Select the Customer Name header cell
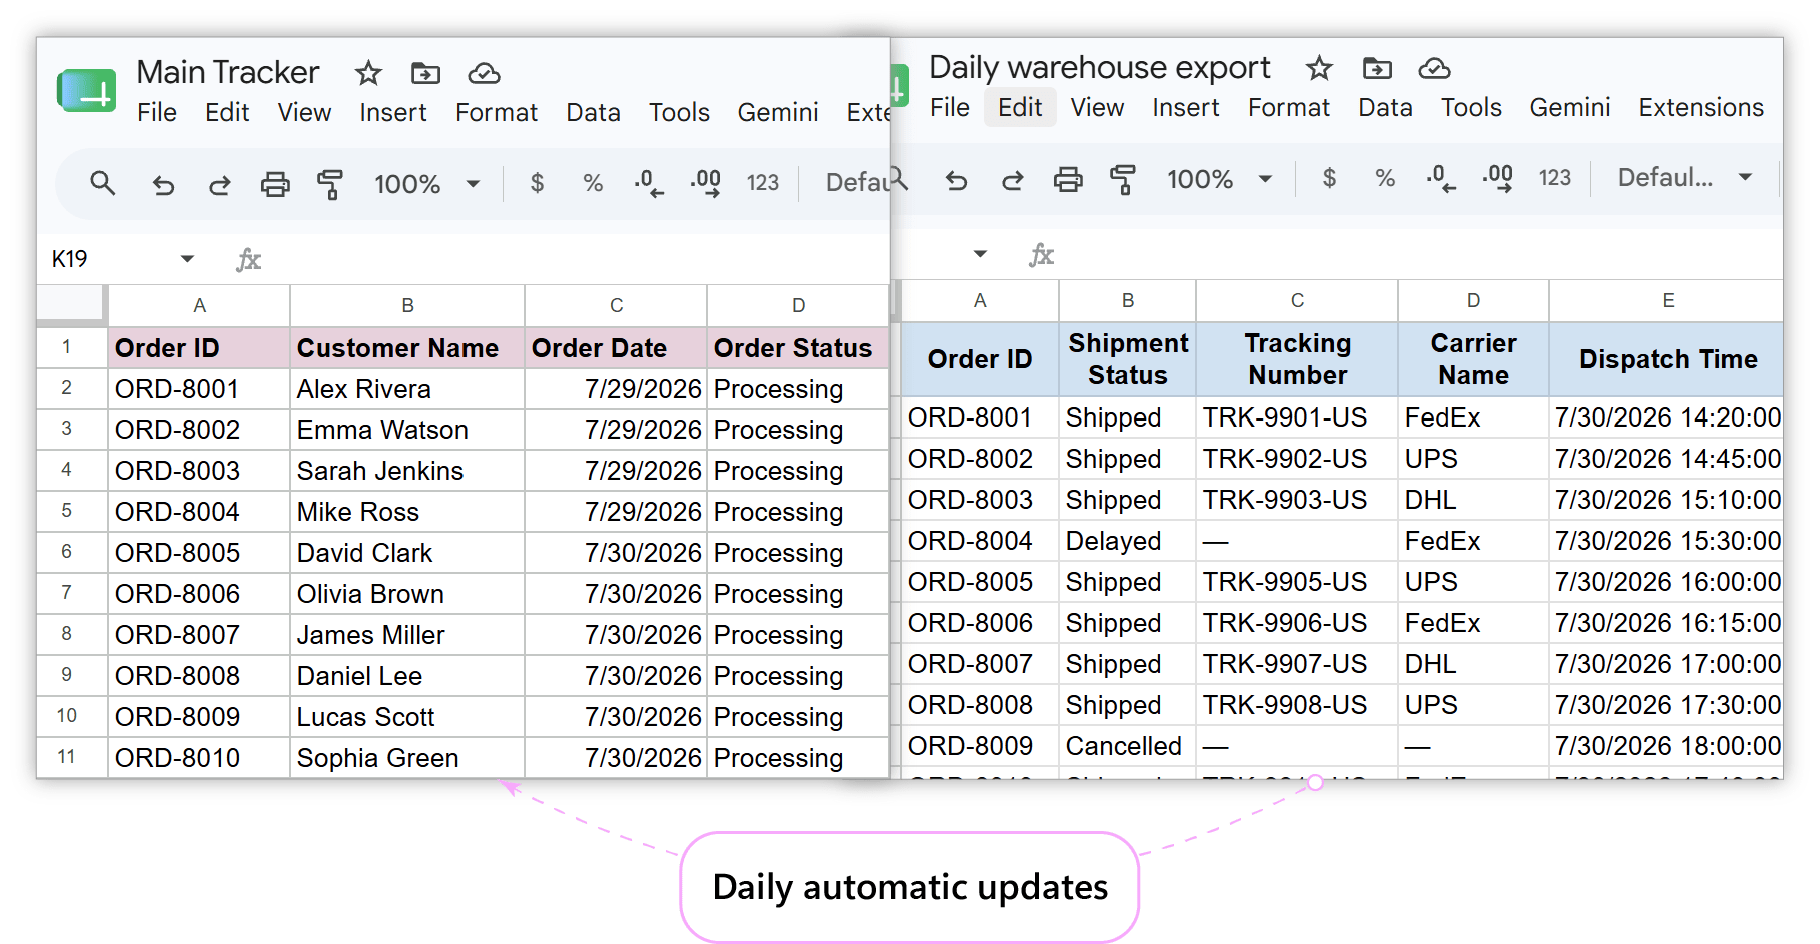 coord(407,348)
